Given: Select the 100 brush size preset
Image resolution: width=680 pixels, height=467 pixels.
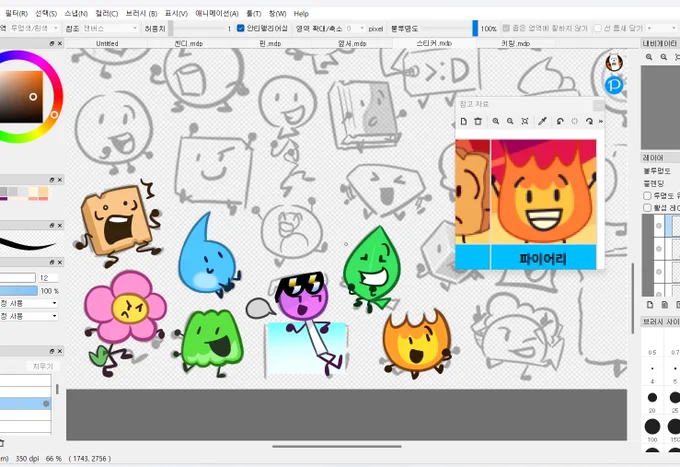Looking at the screenshot, I should click(x=652, y=429).
